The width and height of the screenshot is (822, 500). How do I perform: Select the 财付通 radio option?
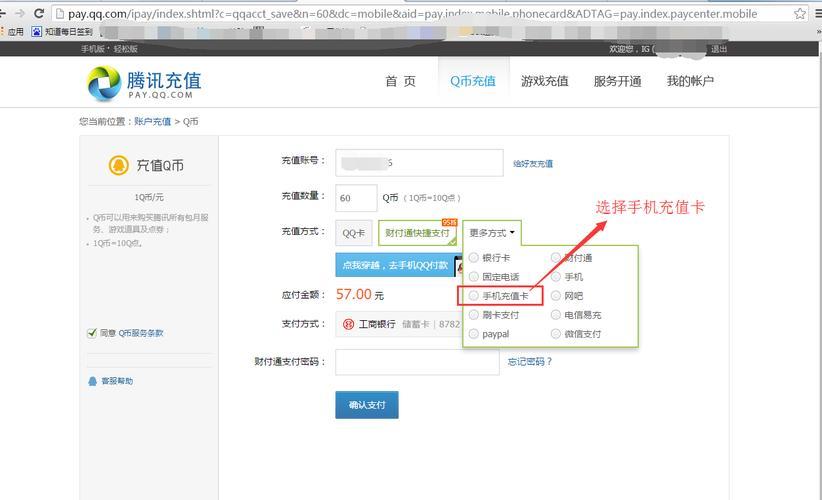point(556,257)
